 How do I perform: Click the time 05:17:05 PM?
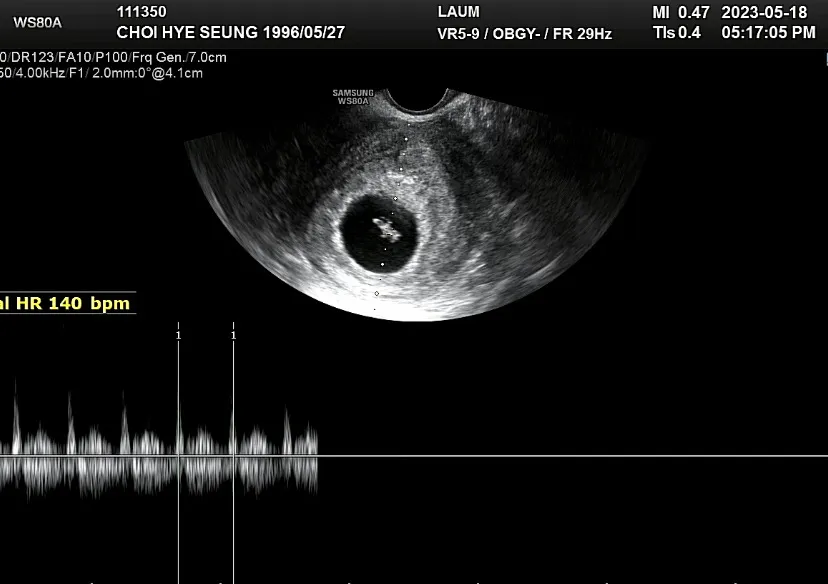768,32
